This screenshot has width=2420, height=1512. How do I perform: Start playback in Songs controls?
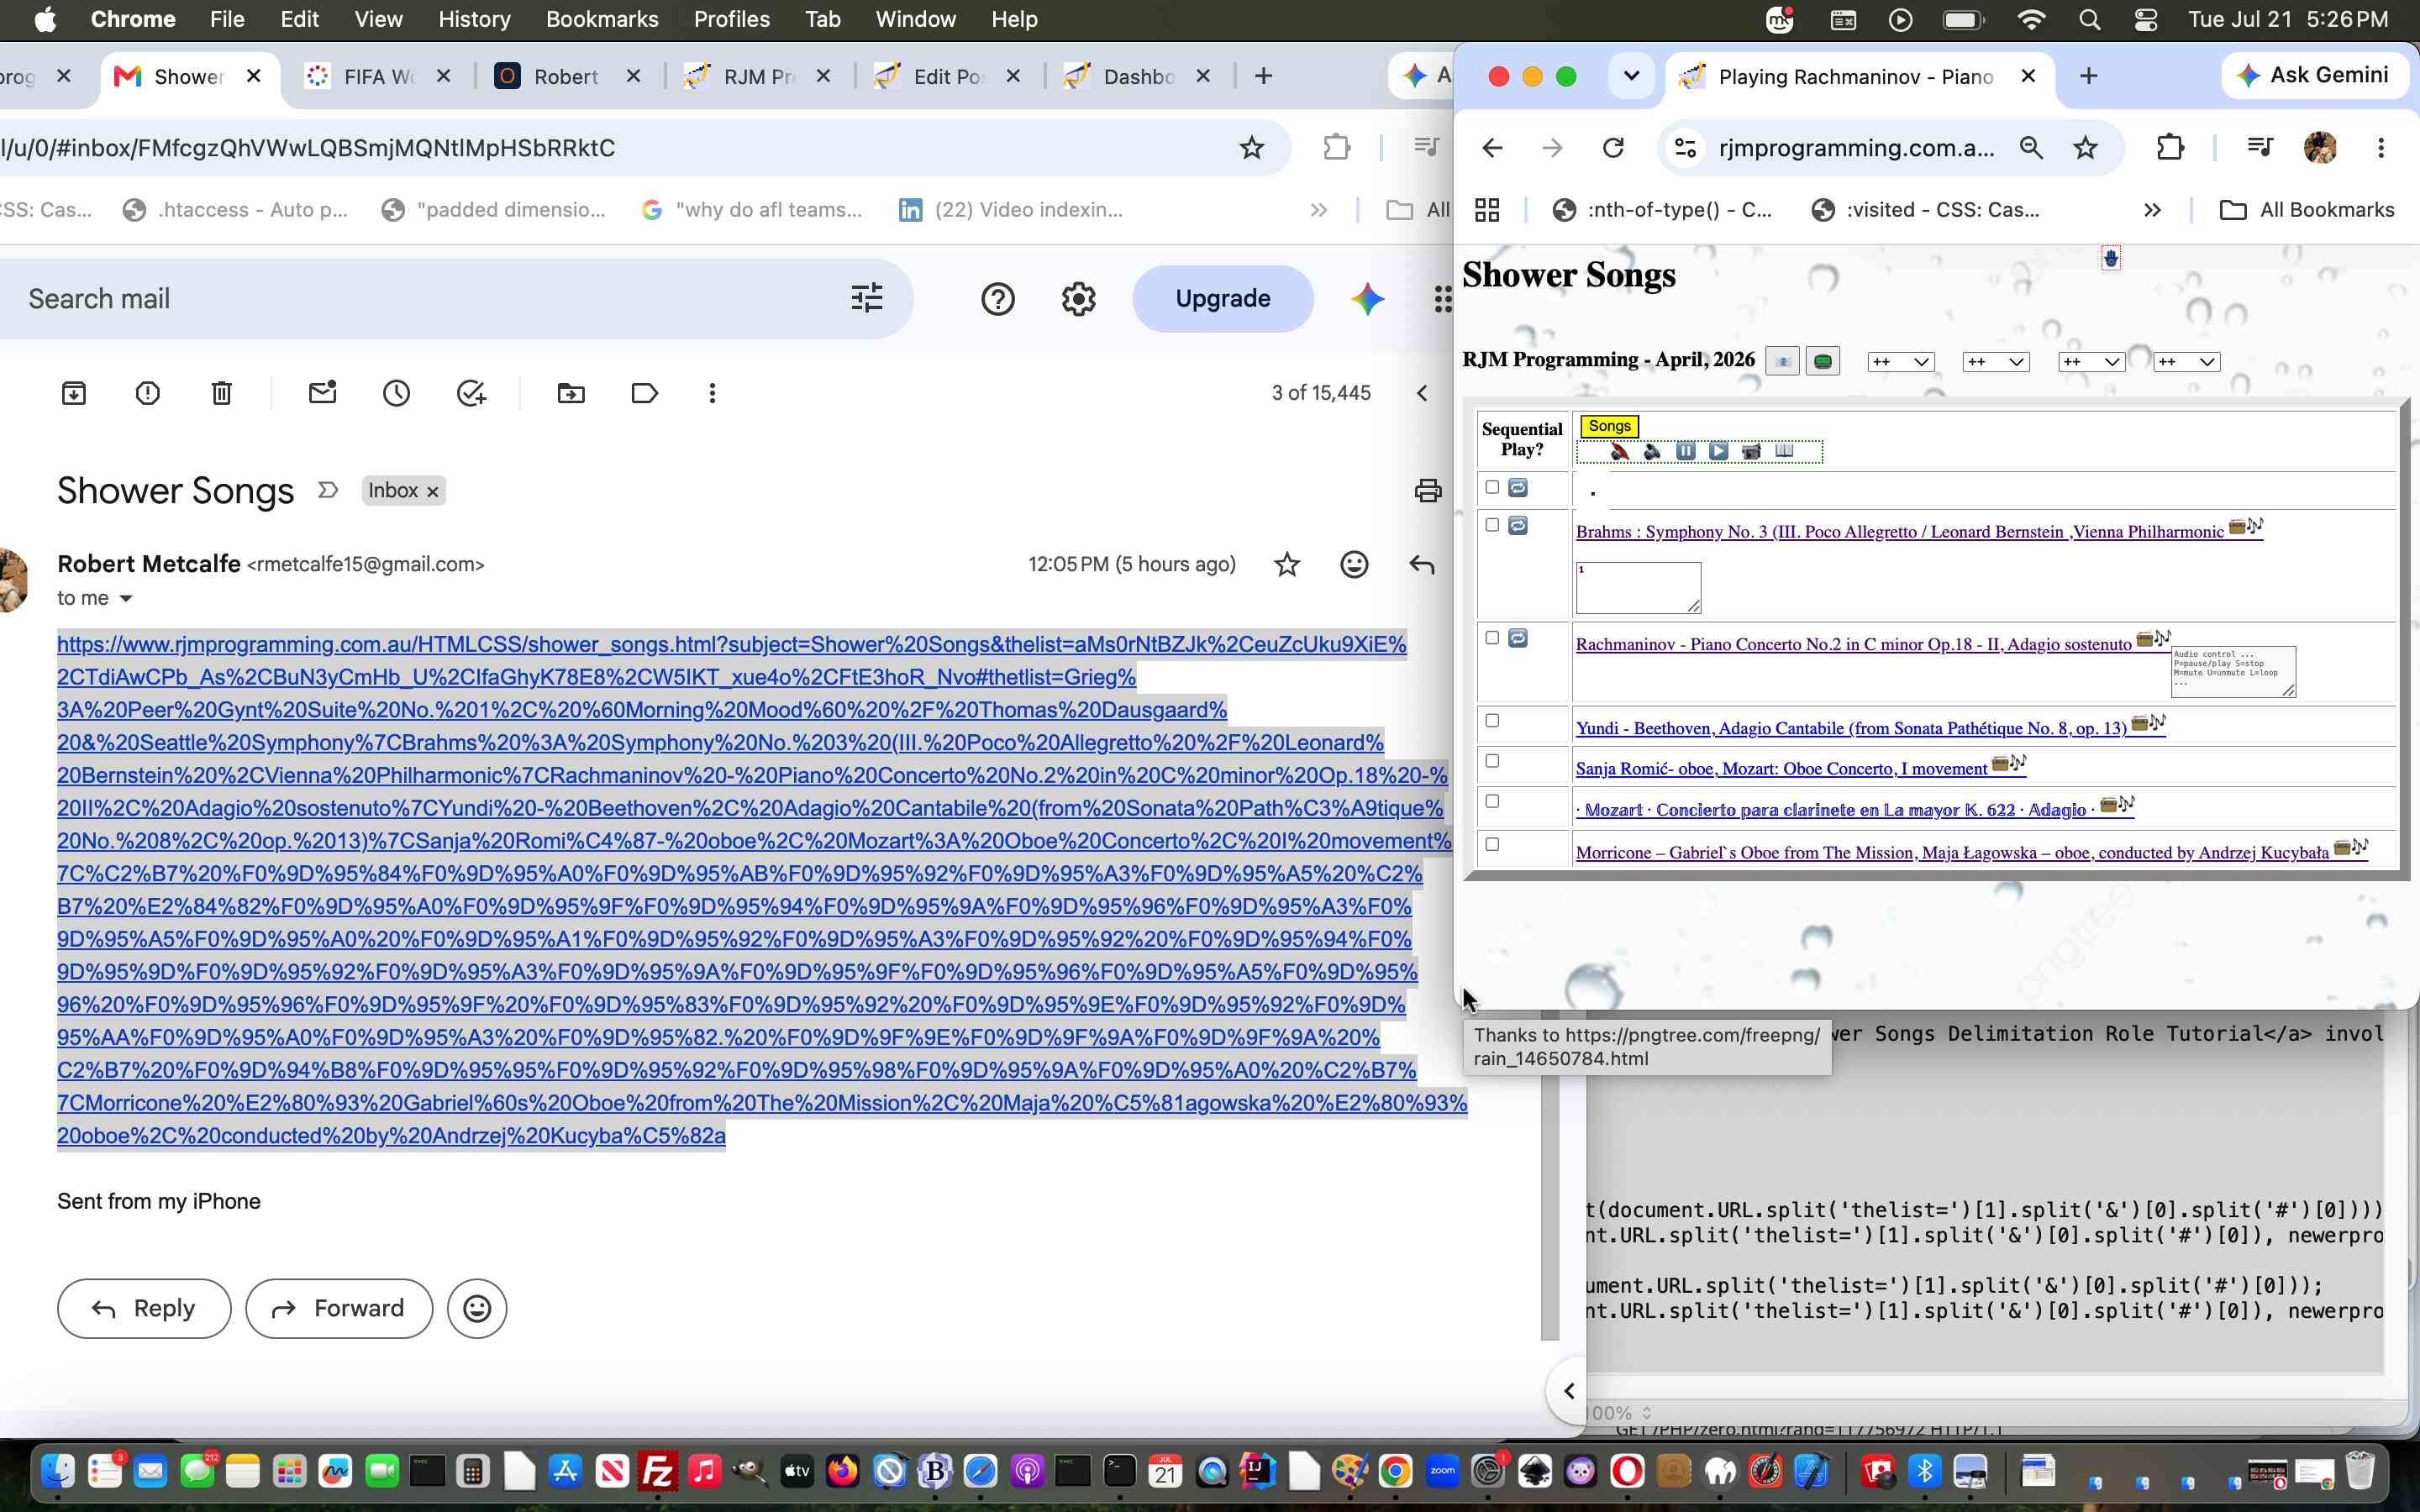(1718, 451)
